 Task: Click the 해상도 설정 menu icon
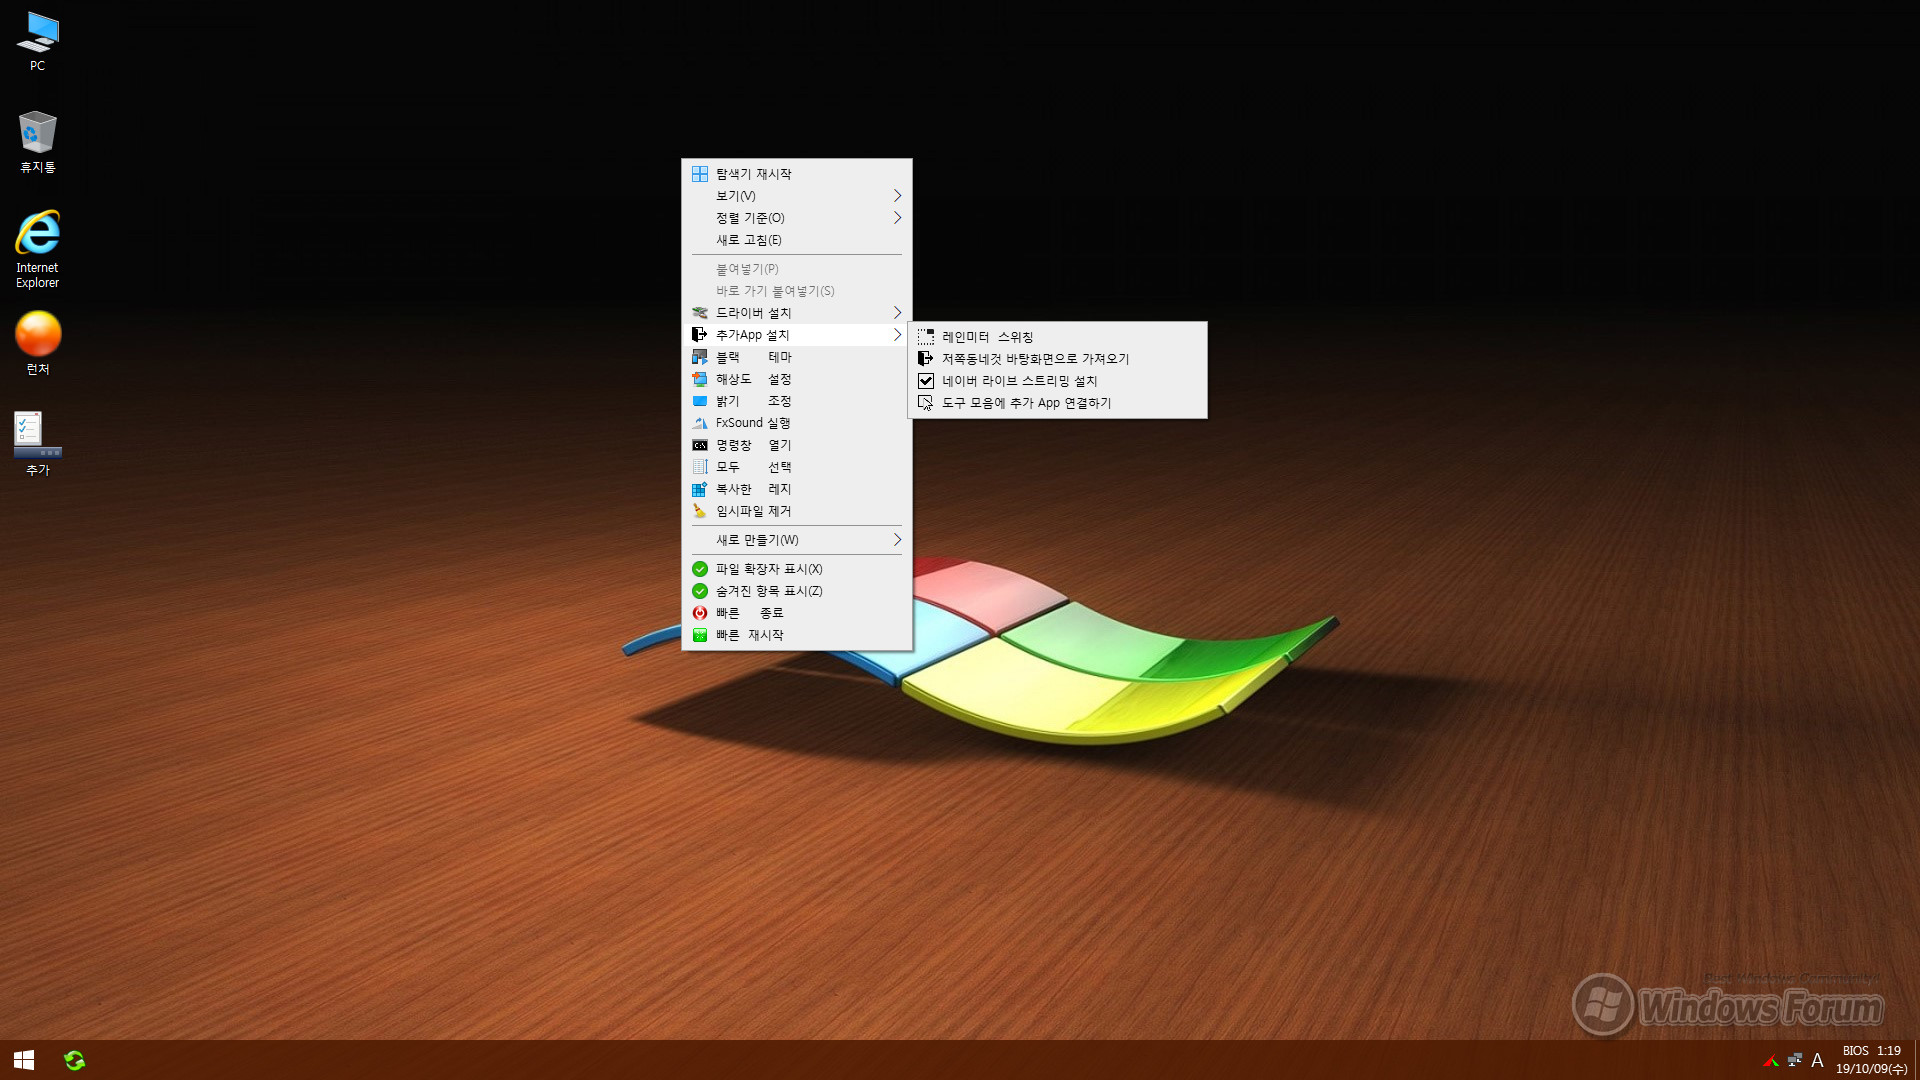[700, 379]
